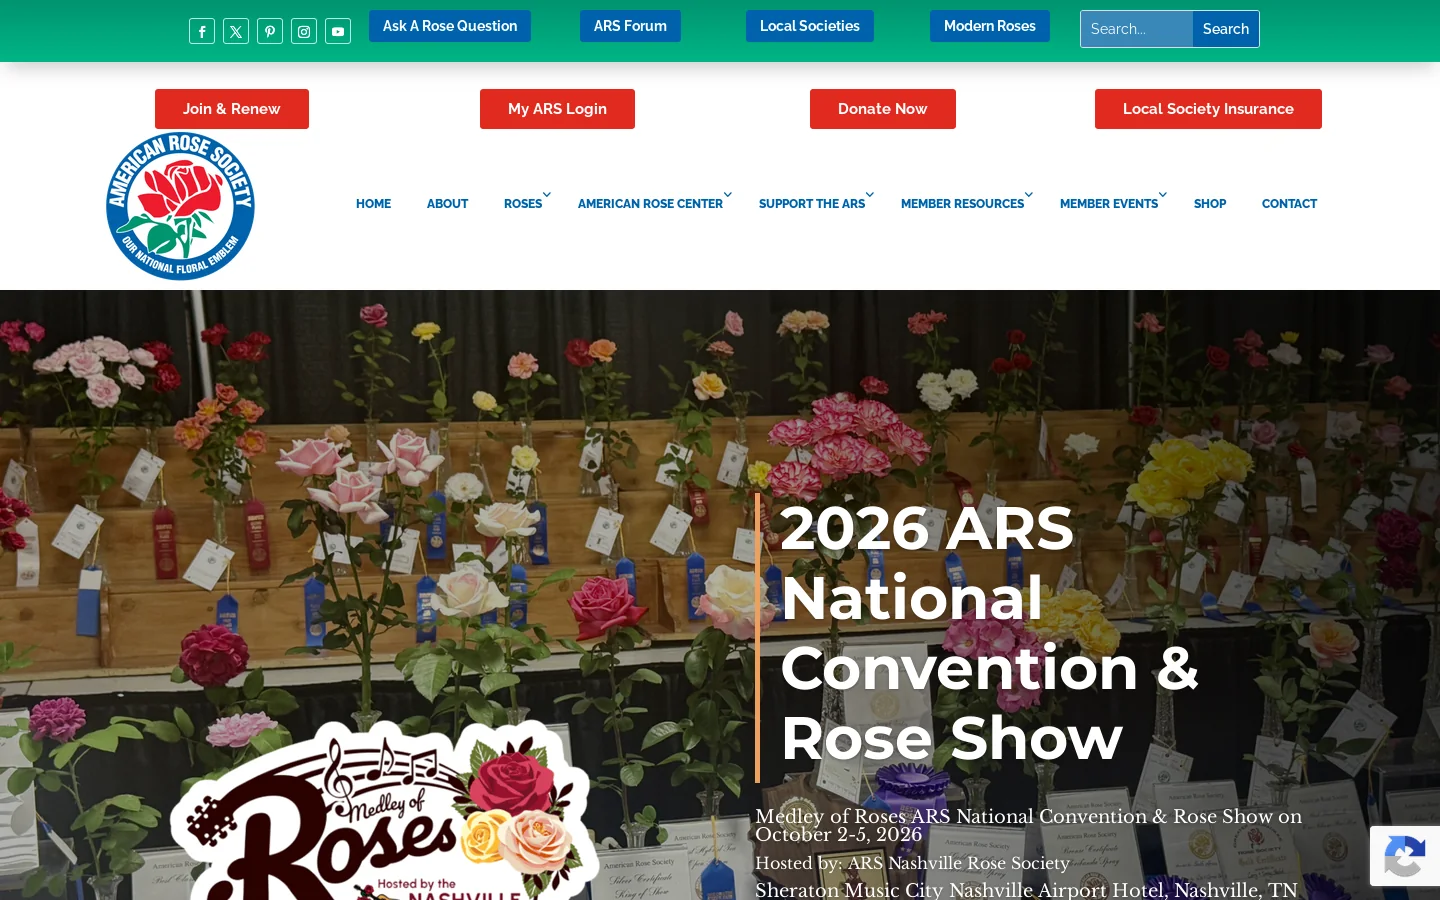Focus the Search text field

1137,29
